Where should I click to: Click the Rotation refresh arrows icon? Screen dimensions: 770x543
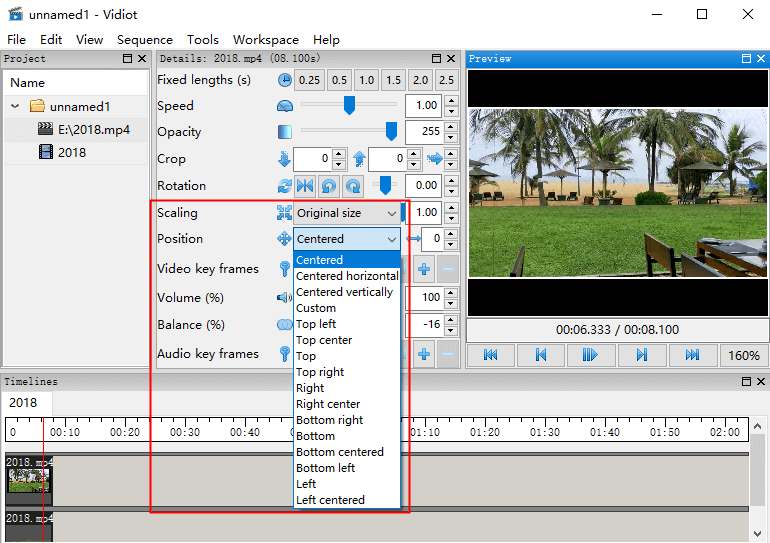[284, 186]
